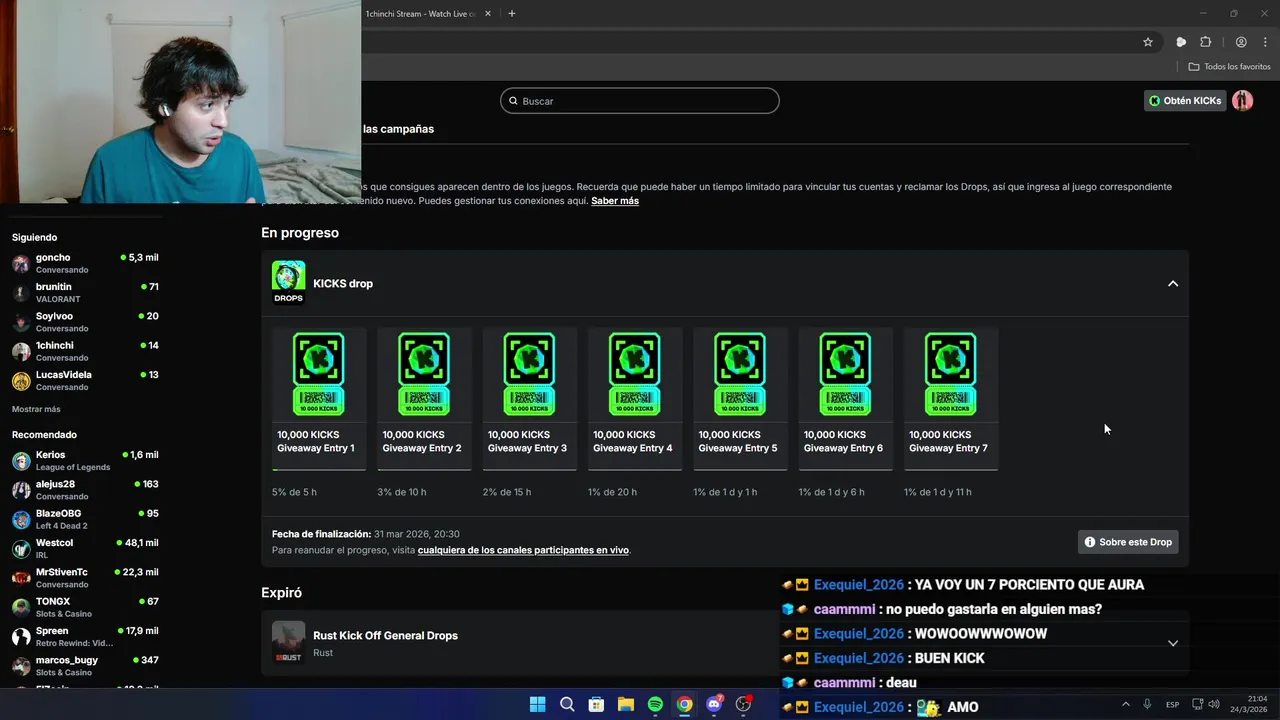This screenshot has width=1280, height=720.
Task: Open Discord from taskbar
Action: (x=714, y=704)
